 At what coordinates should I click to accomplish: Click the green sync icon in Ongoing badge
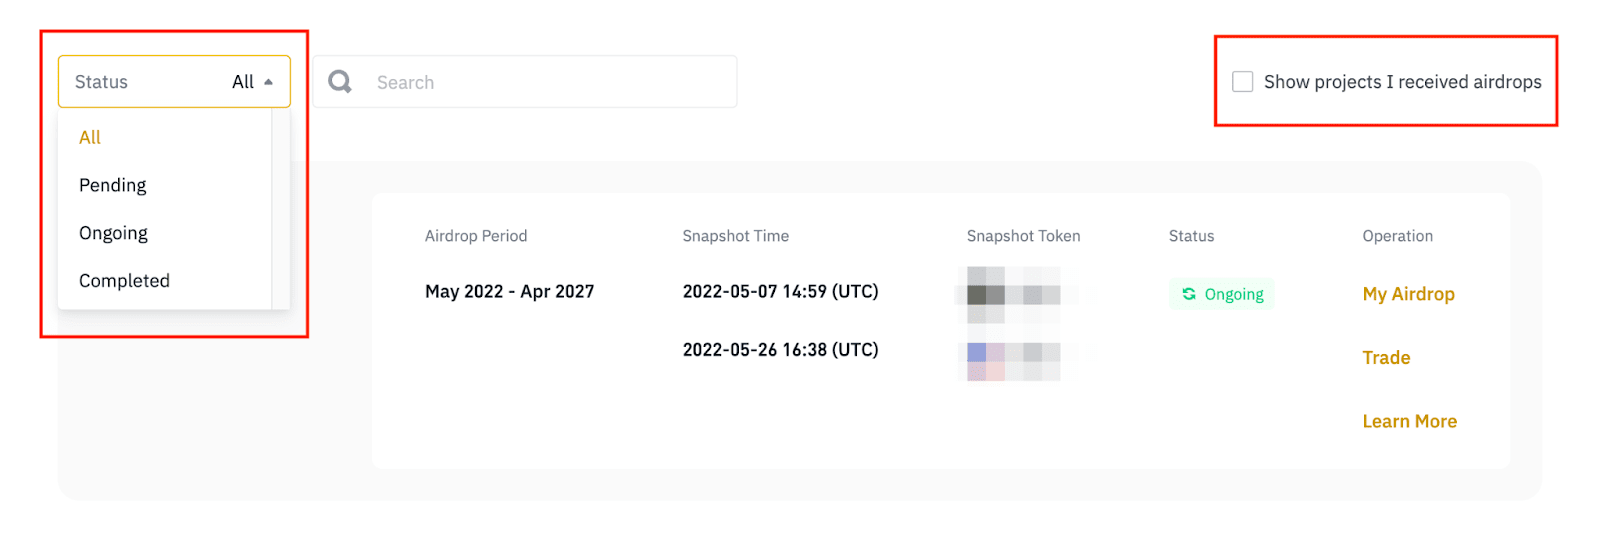1189,294
